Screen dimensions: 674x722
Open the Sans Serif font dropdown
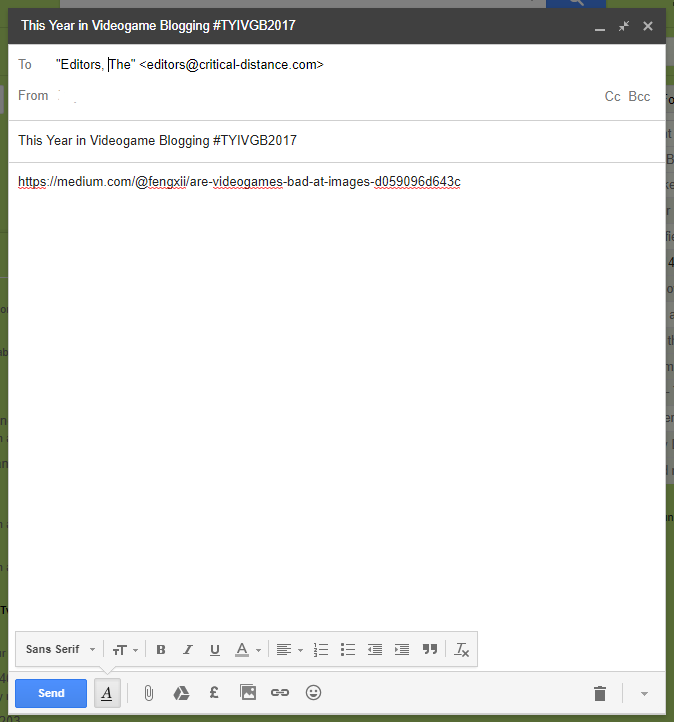[60, 649]
